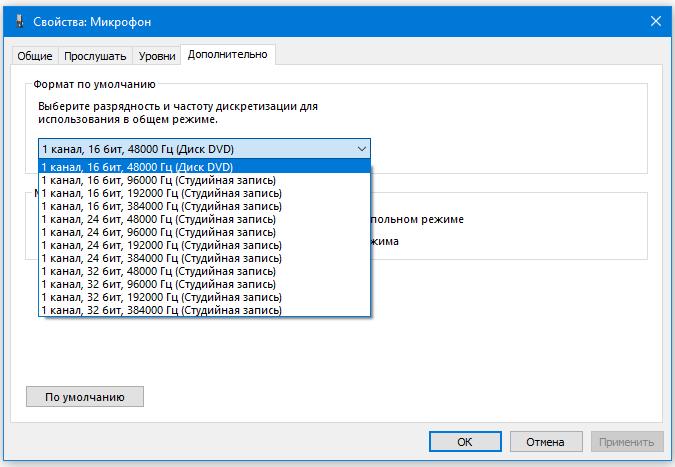Confirm with the OK button

coord(464,441)
